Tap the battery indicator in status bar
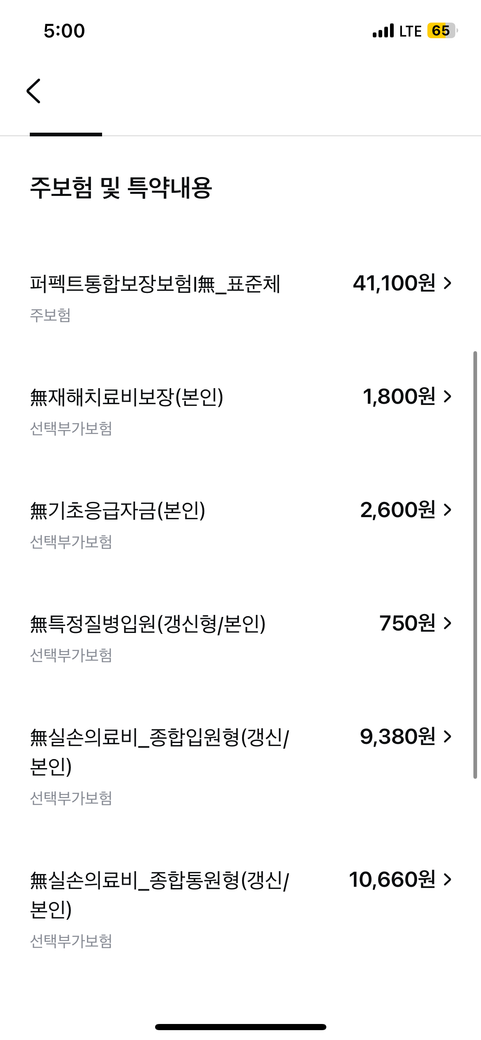This screenshot has height=1040, width=481. click(x=441, y=31)
